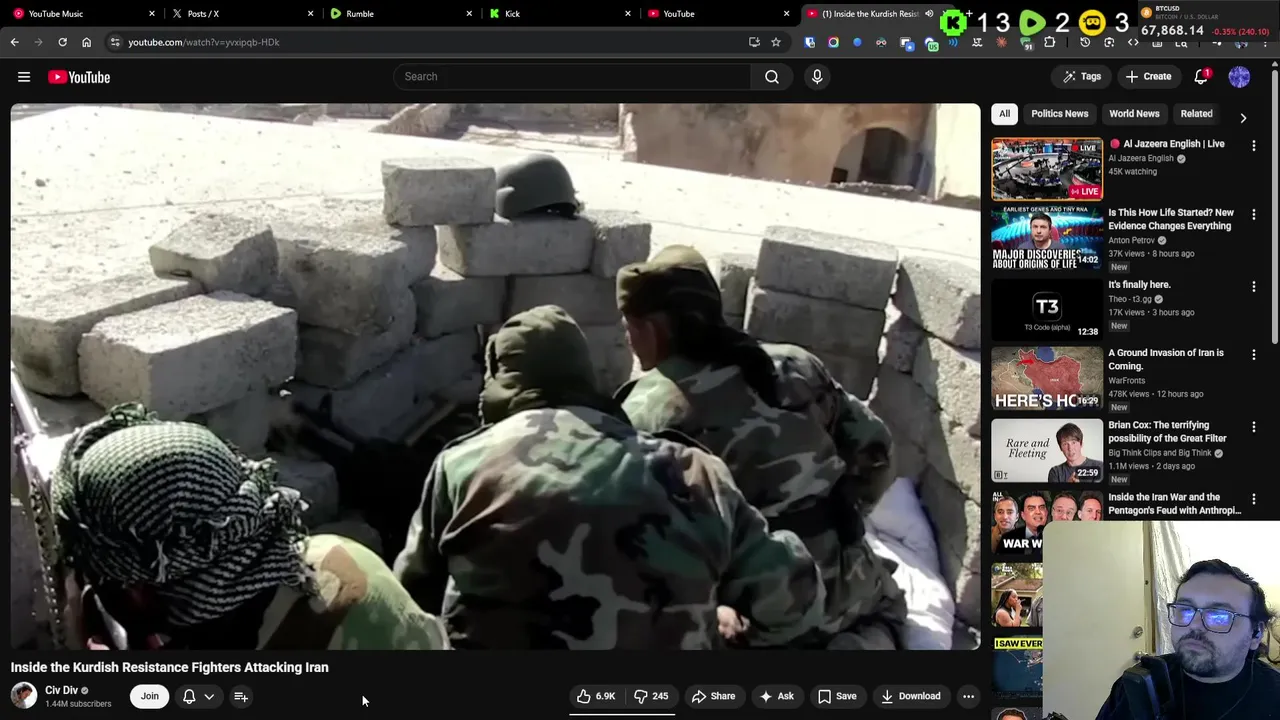The image size is (1280, 720).
Task: Click the main video player frame
Action: (496, 376)
